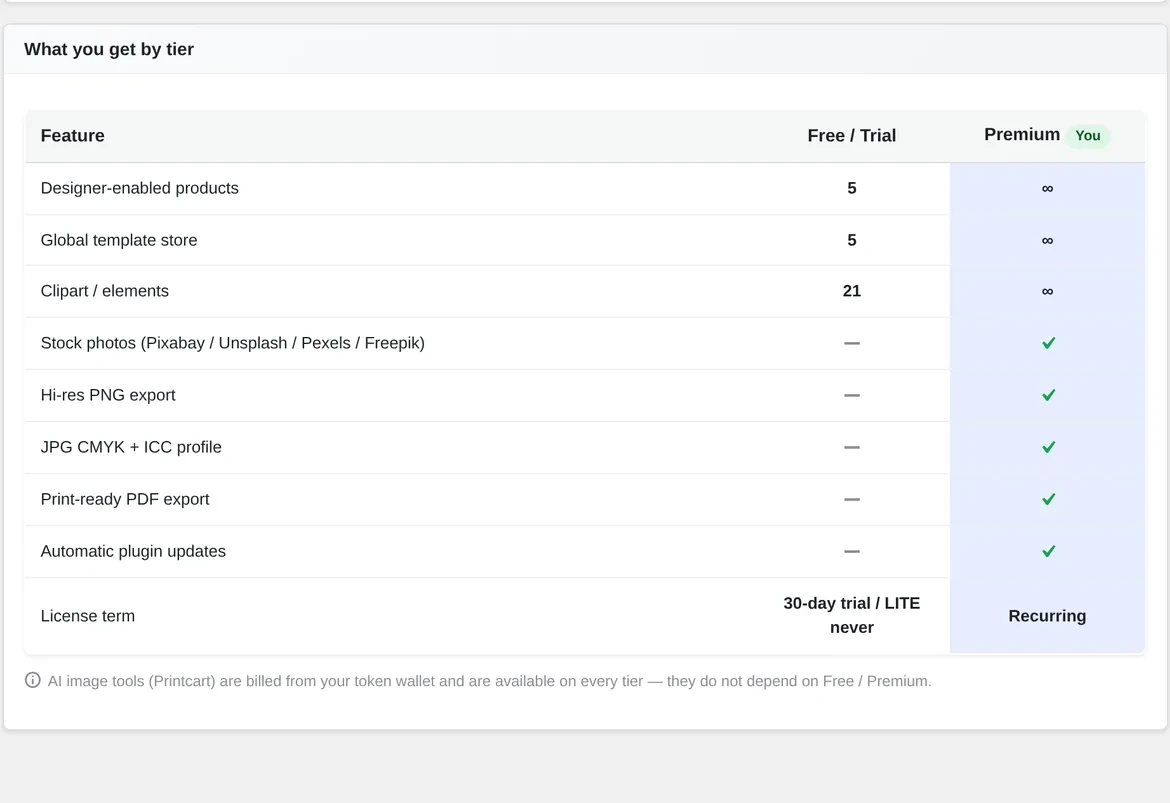
Task: Click the infinity symbol for Global template store
Action: point(1048,240)
